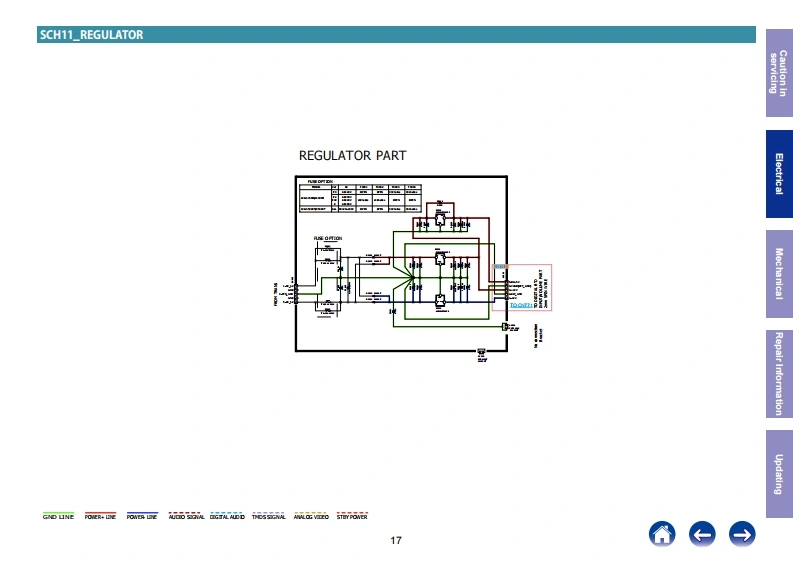The image size is (793, 561).
Task: Open the Mechanical side tab
Action: click(779, 274)
